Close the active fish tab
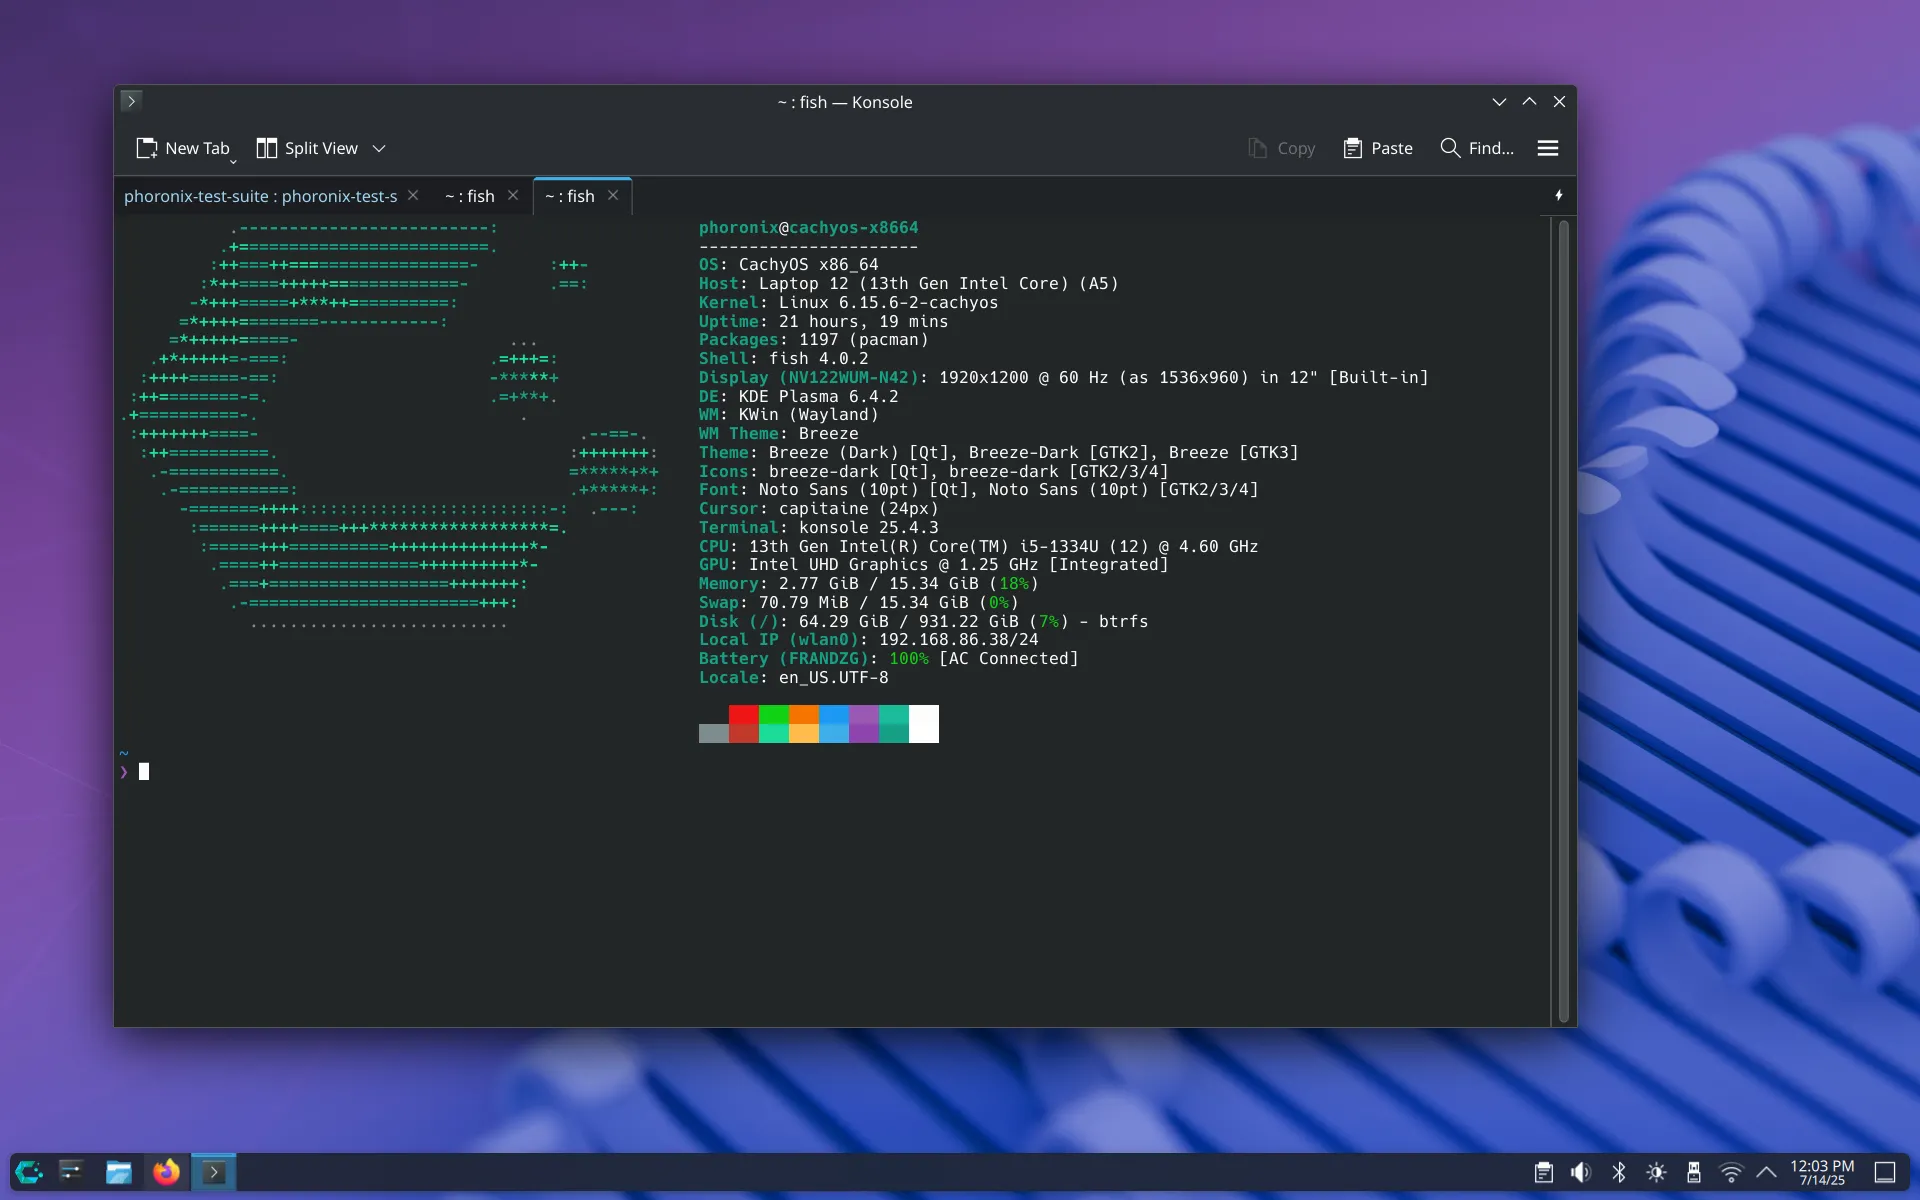Screen dimensions: 1920x1200 (613, 195)
